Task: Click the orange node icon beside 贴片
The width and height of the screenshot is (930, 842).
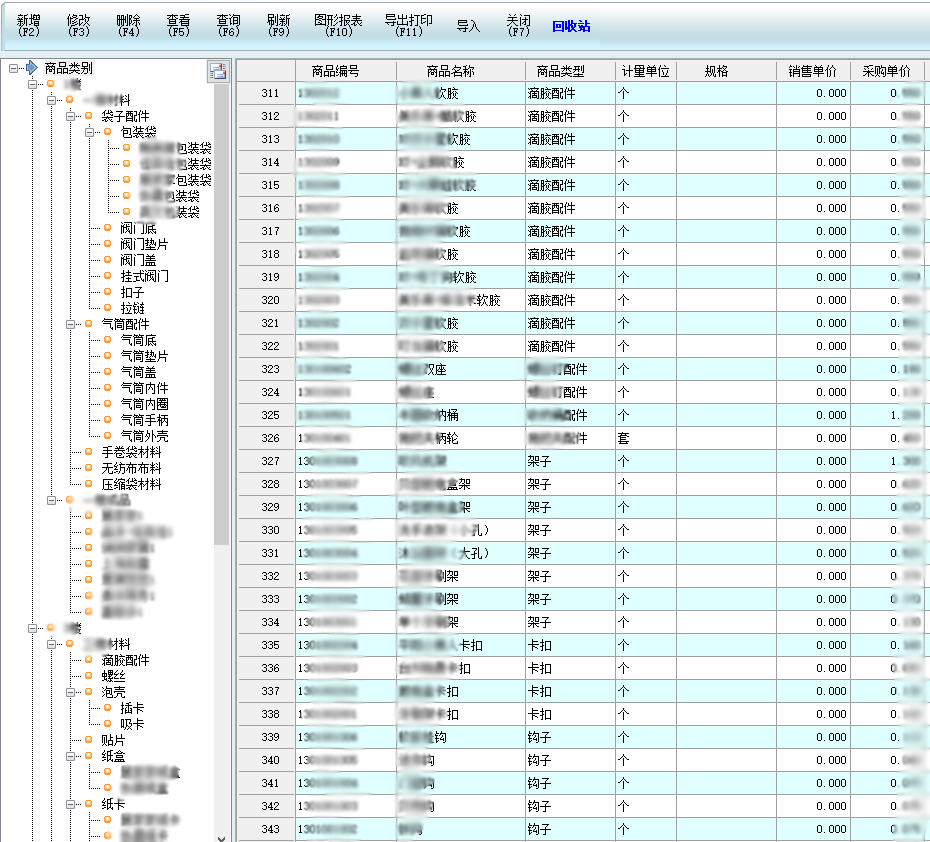Action: click(x=89, y=740)
